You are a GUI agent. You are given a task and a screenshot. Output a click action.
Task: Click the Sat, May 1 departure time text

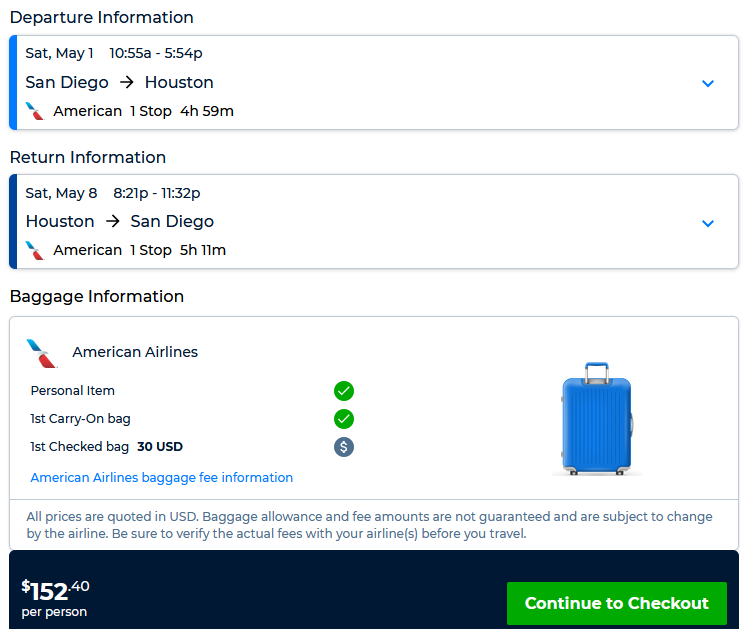click(x=113, y=54)
